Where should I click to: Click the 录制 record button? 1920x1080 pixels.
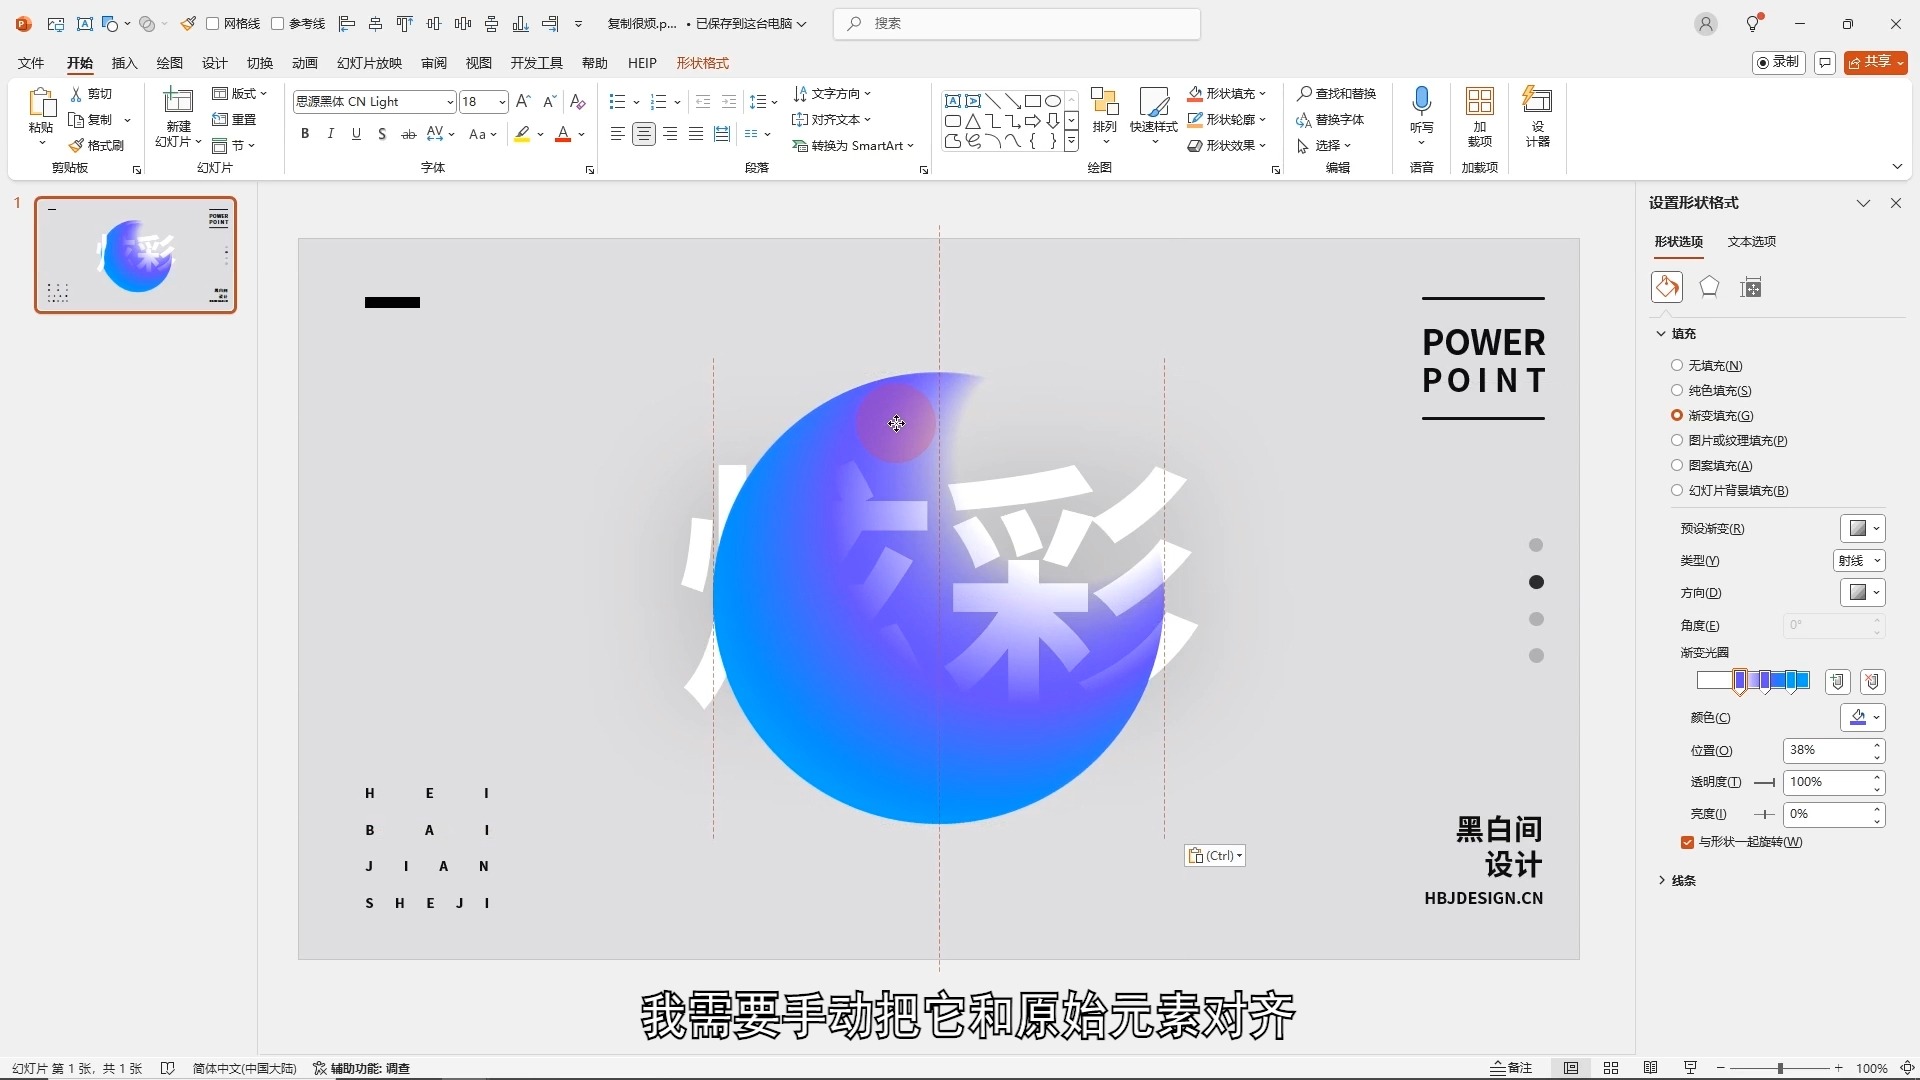1779,61
